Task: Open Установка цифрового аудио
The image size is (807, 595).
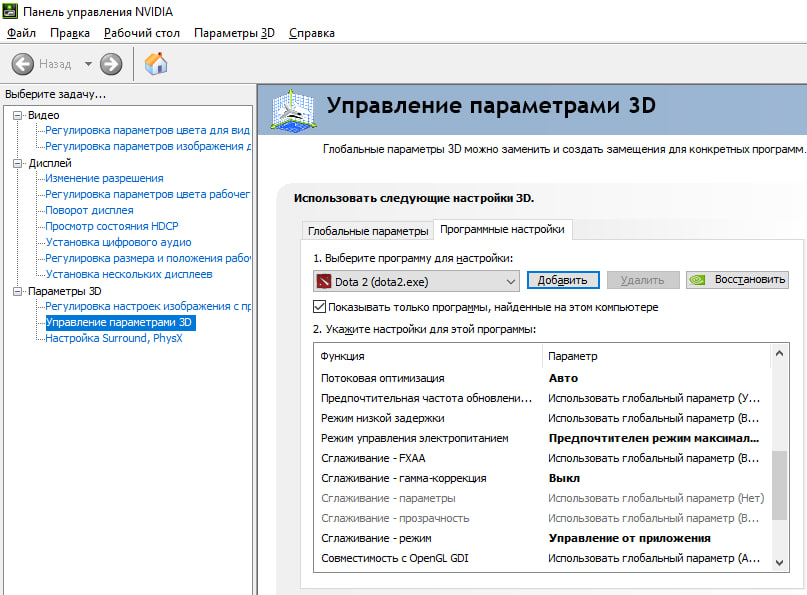Action: coord(118,242)
